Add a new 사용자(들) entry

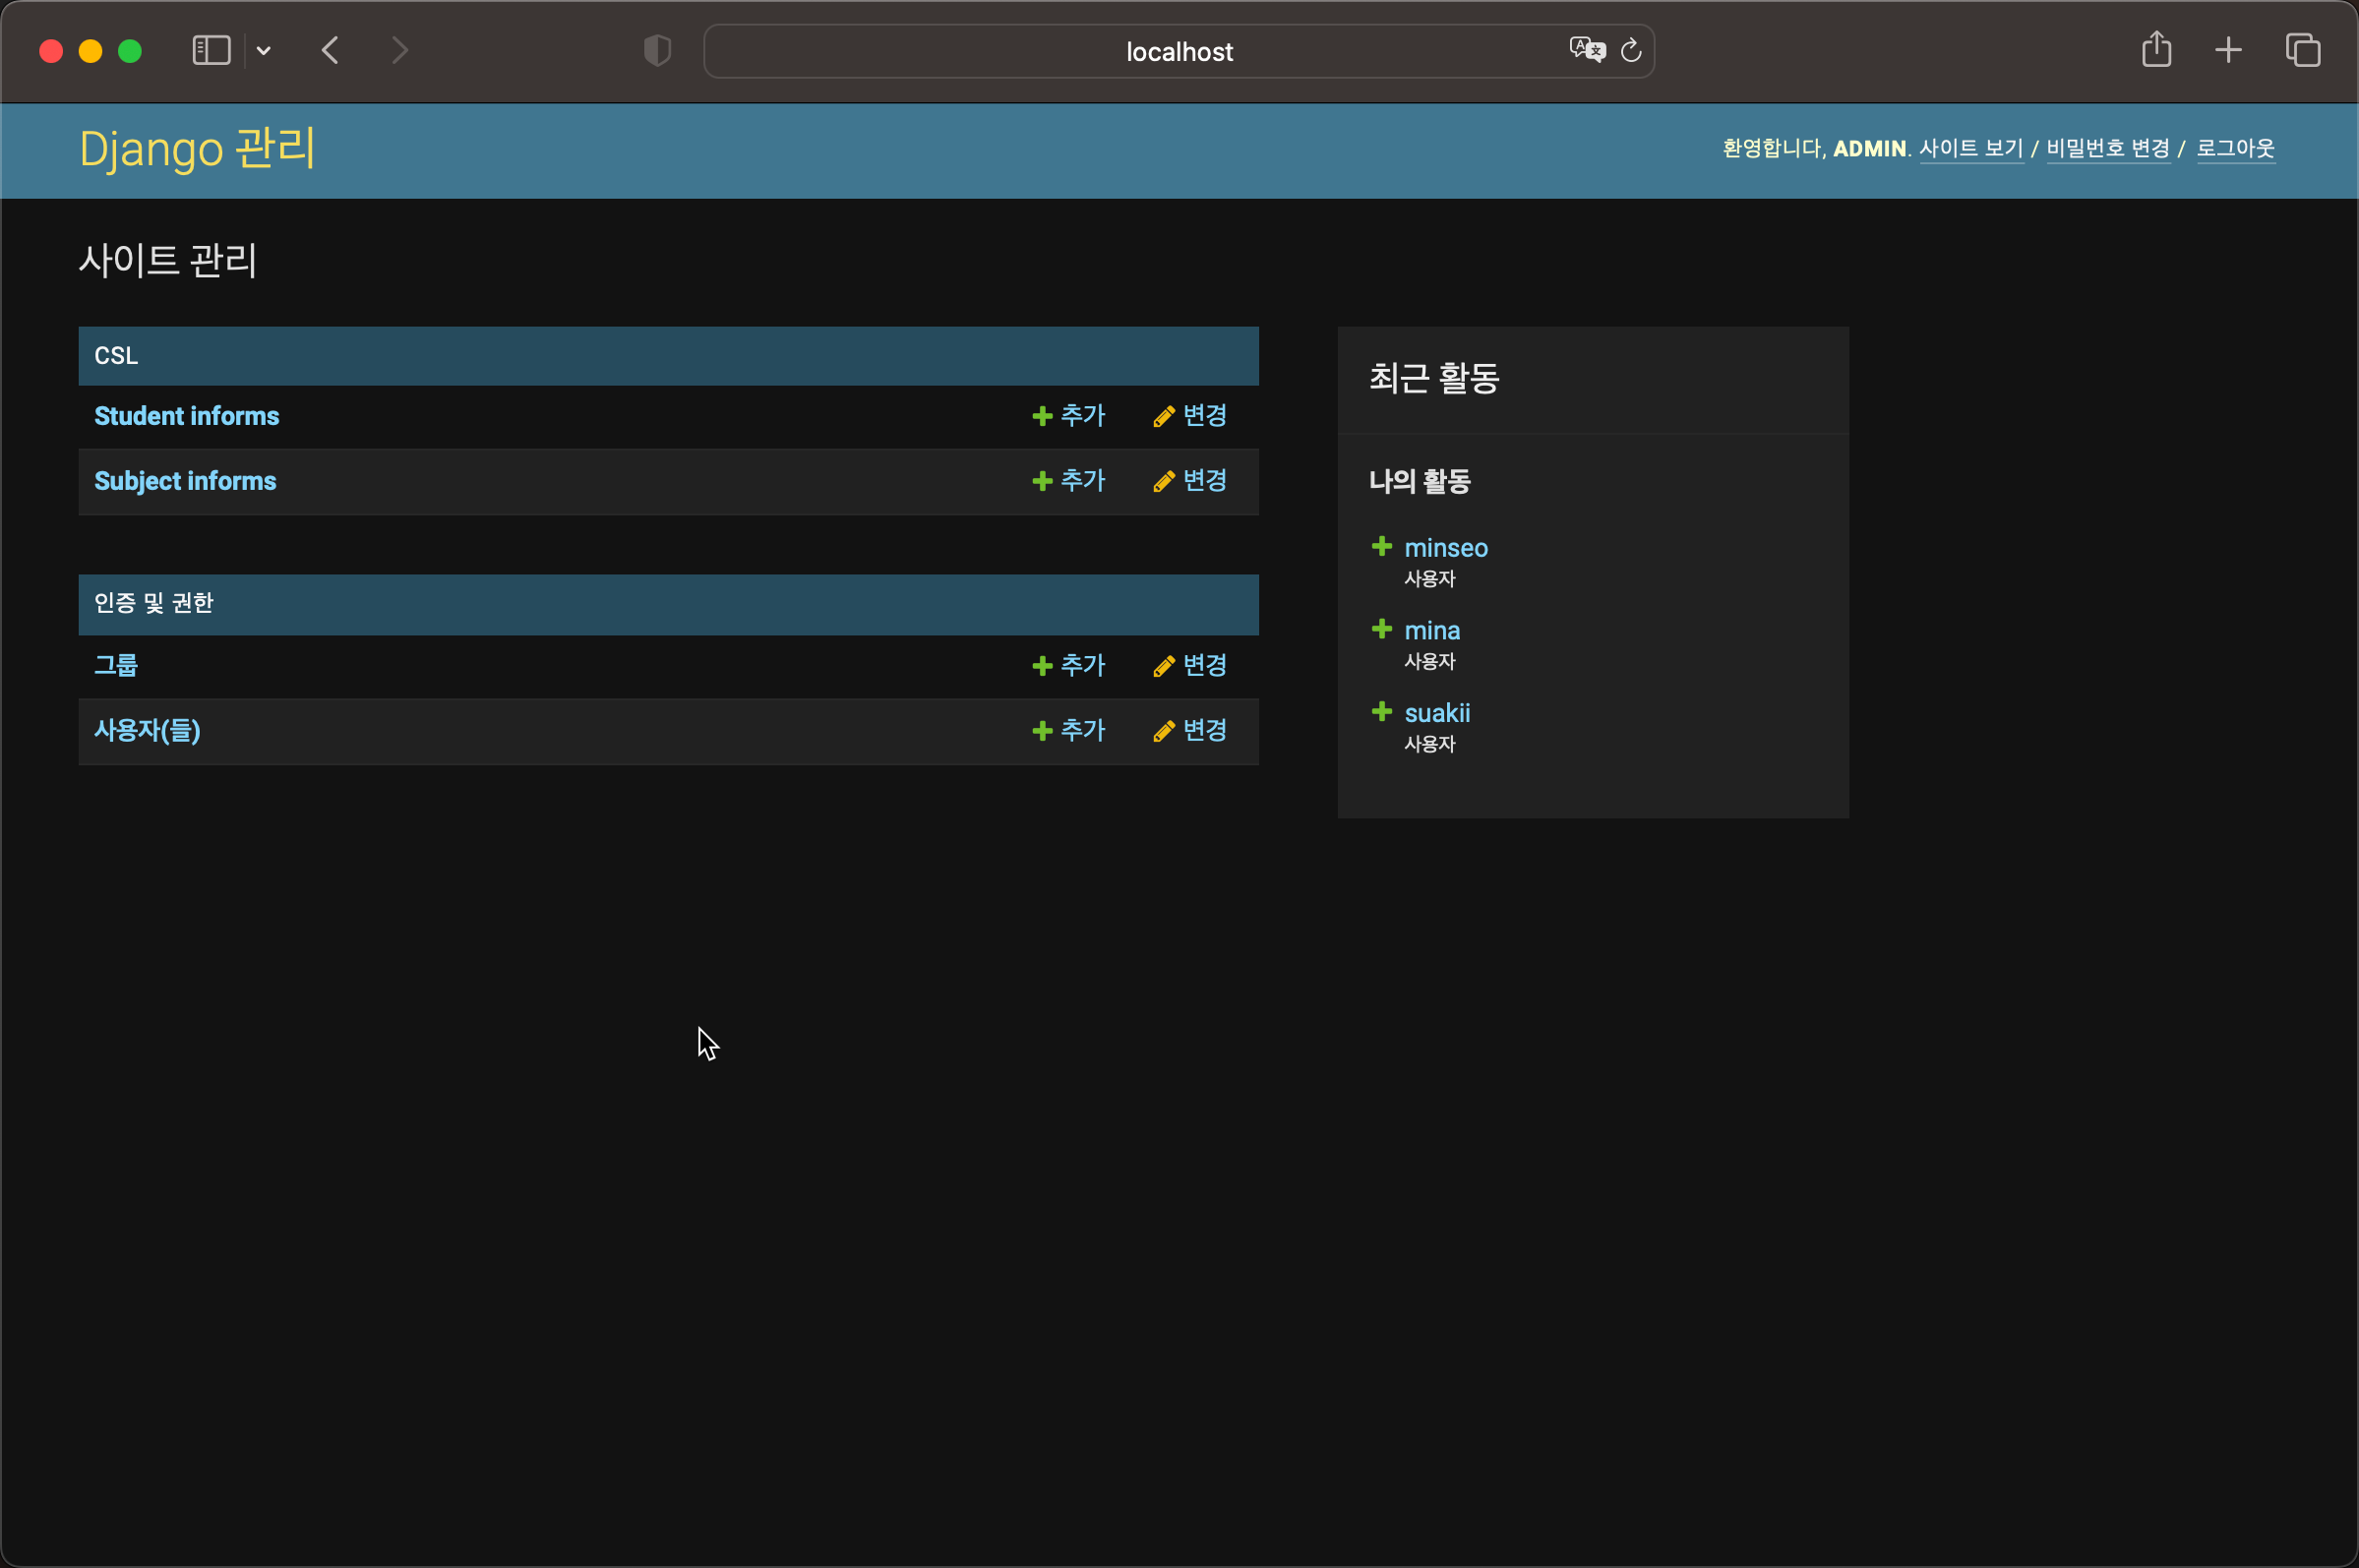[x=1069, y=731]
